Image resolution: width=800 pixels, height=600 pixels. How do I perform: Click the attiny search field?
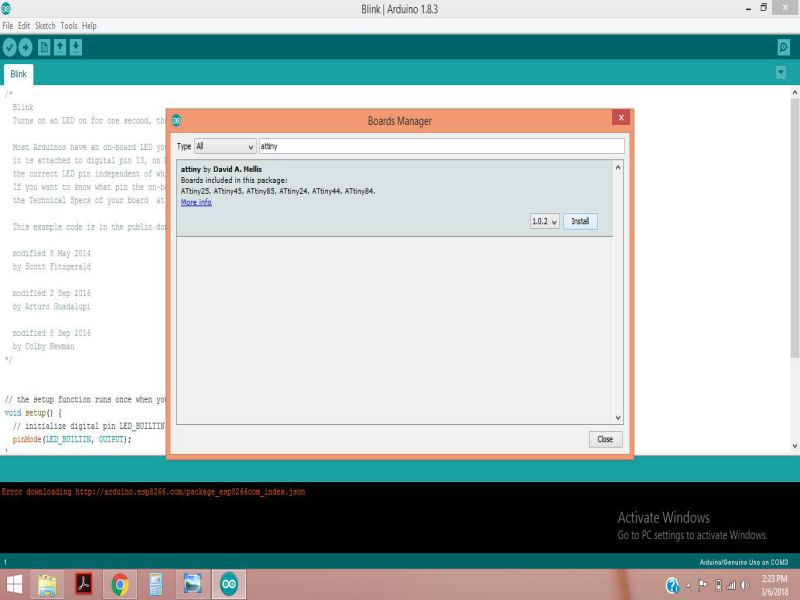(441, 146)
